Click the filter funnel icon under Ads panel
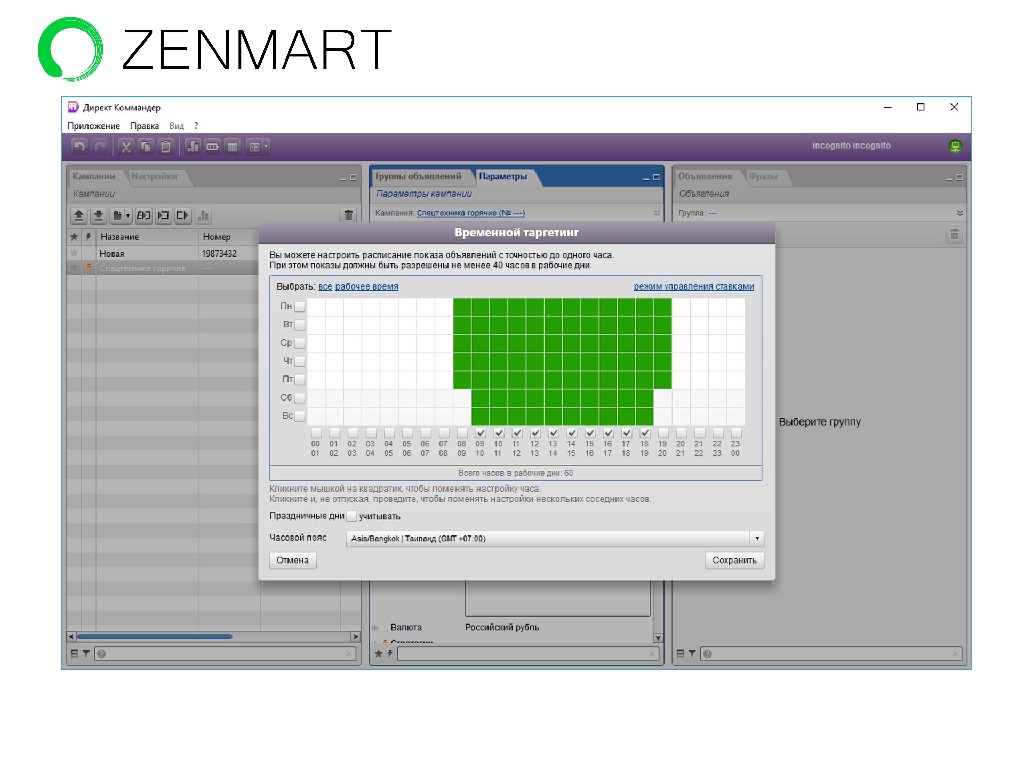 692,653
